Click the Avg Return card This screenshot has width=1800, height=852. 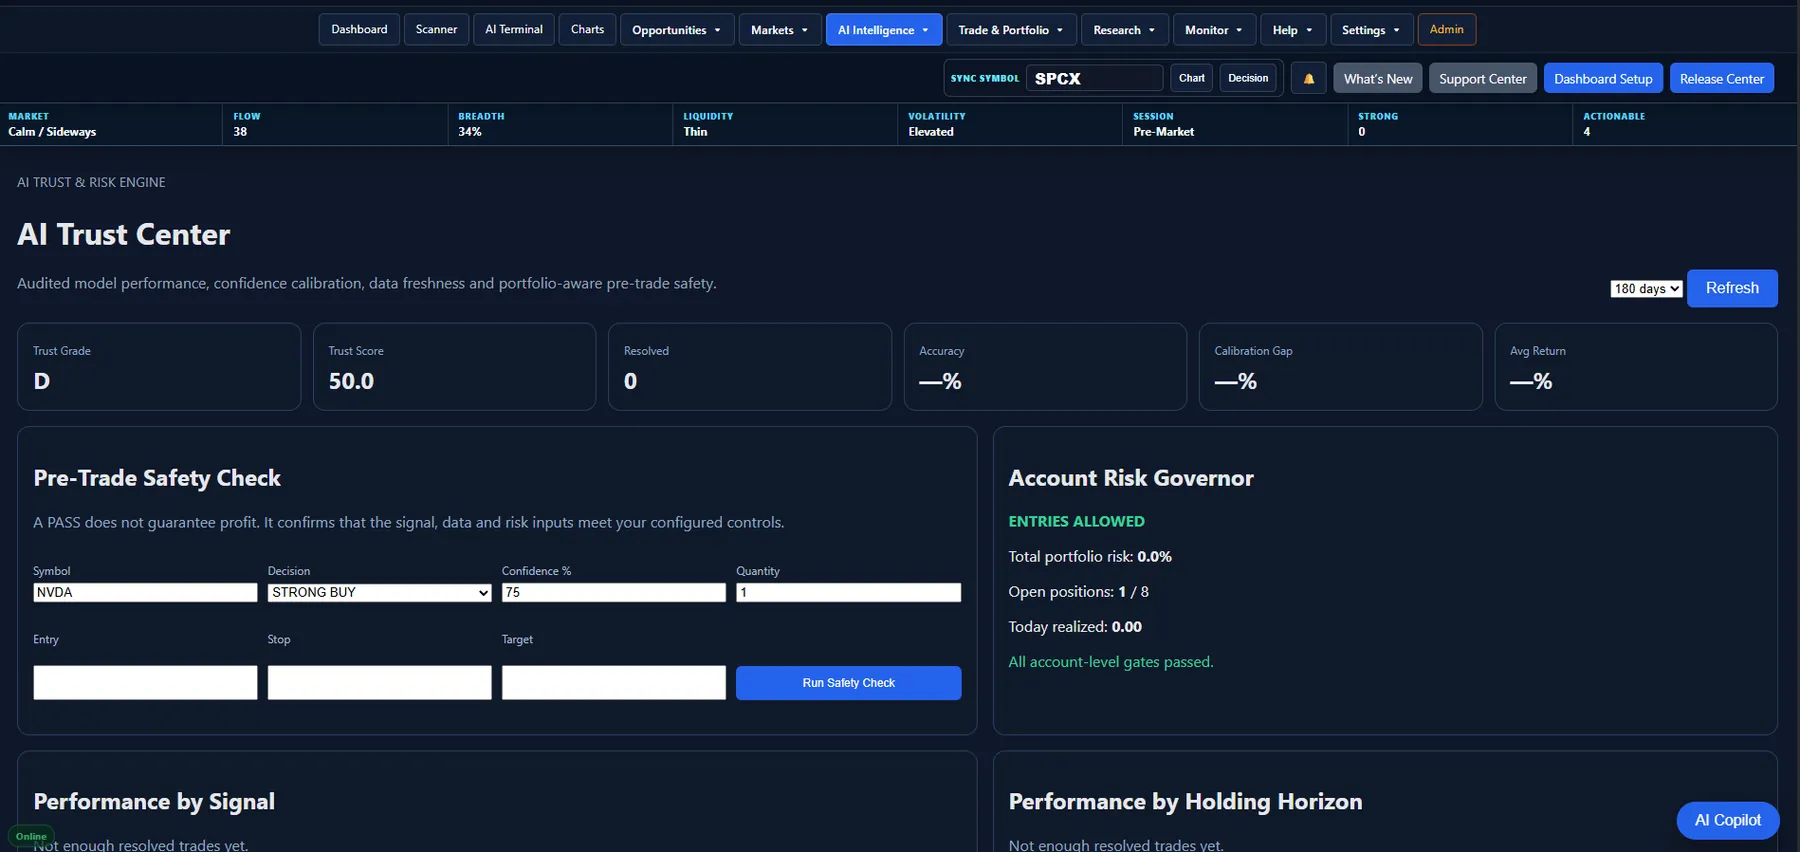click(1635, 366)
